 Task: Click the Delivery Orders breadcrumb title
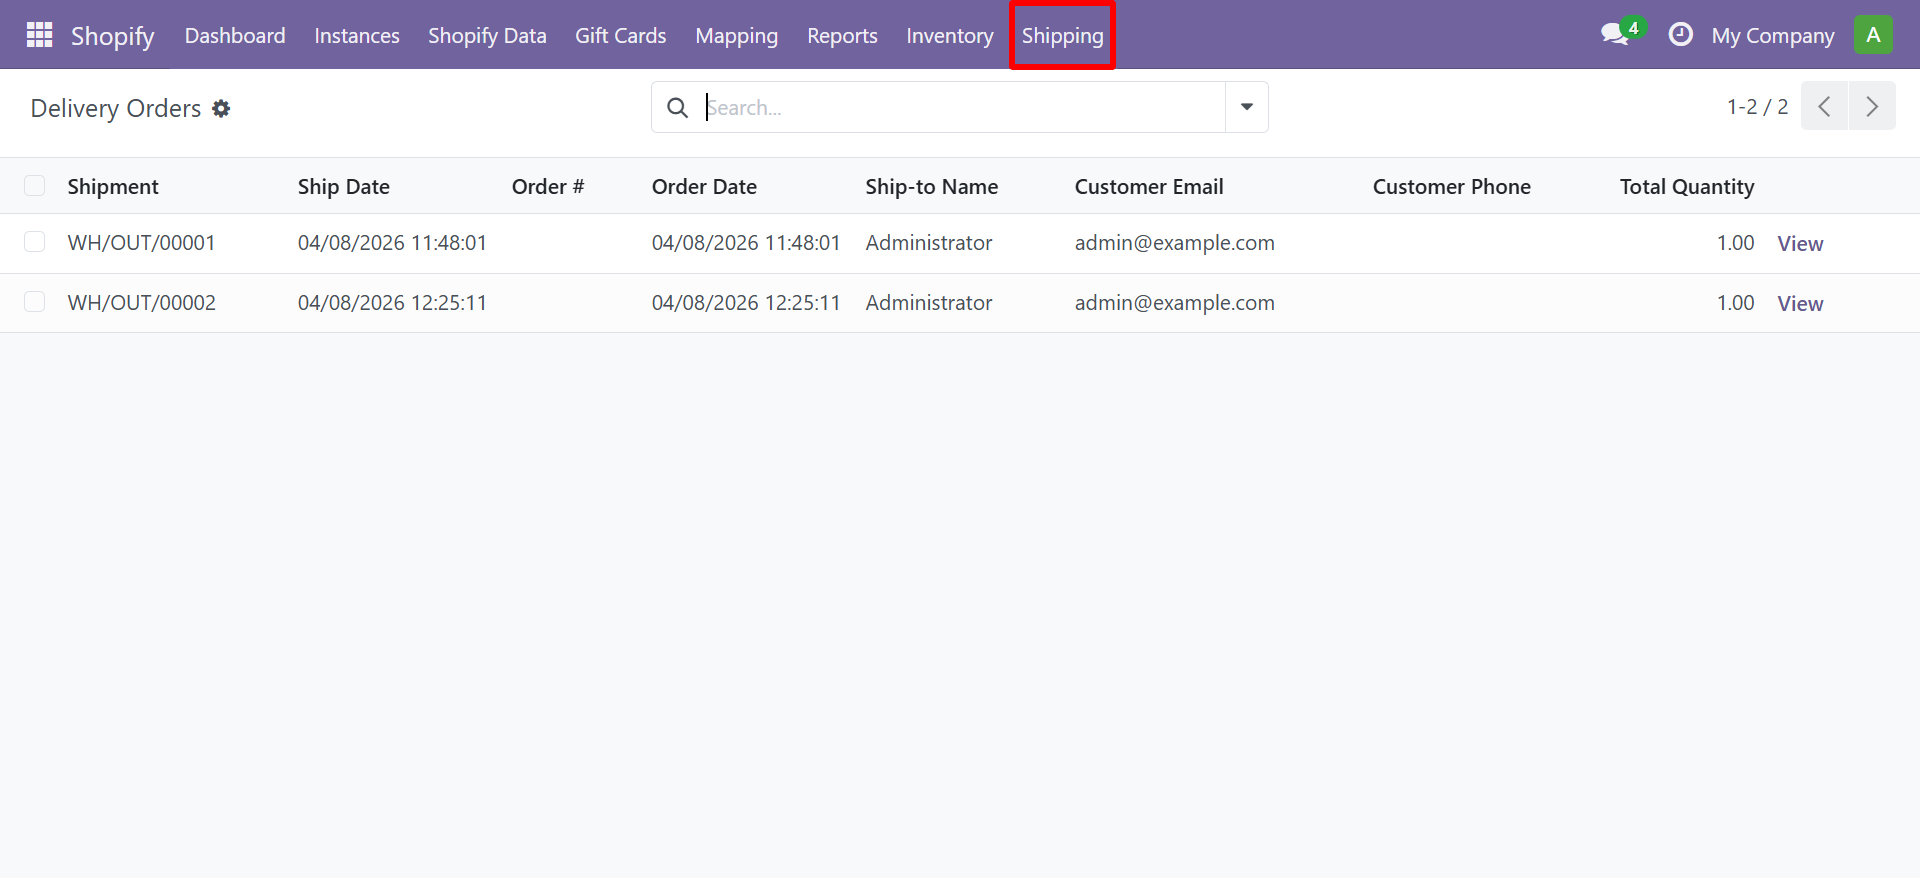(116, 108)
